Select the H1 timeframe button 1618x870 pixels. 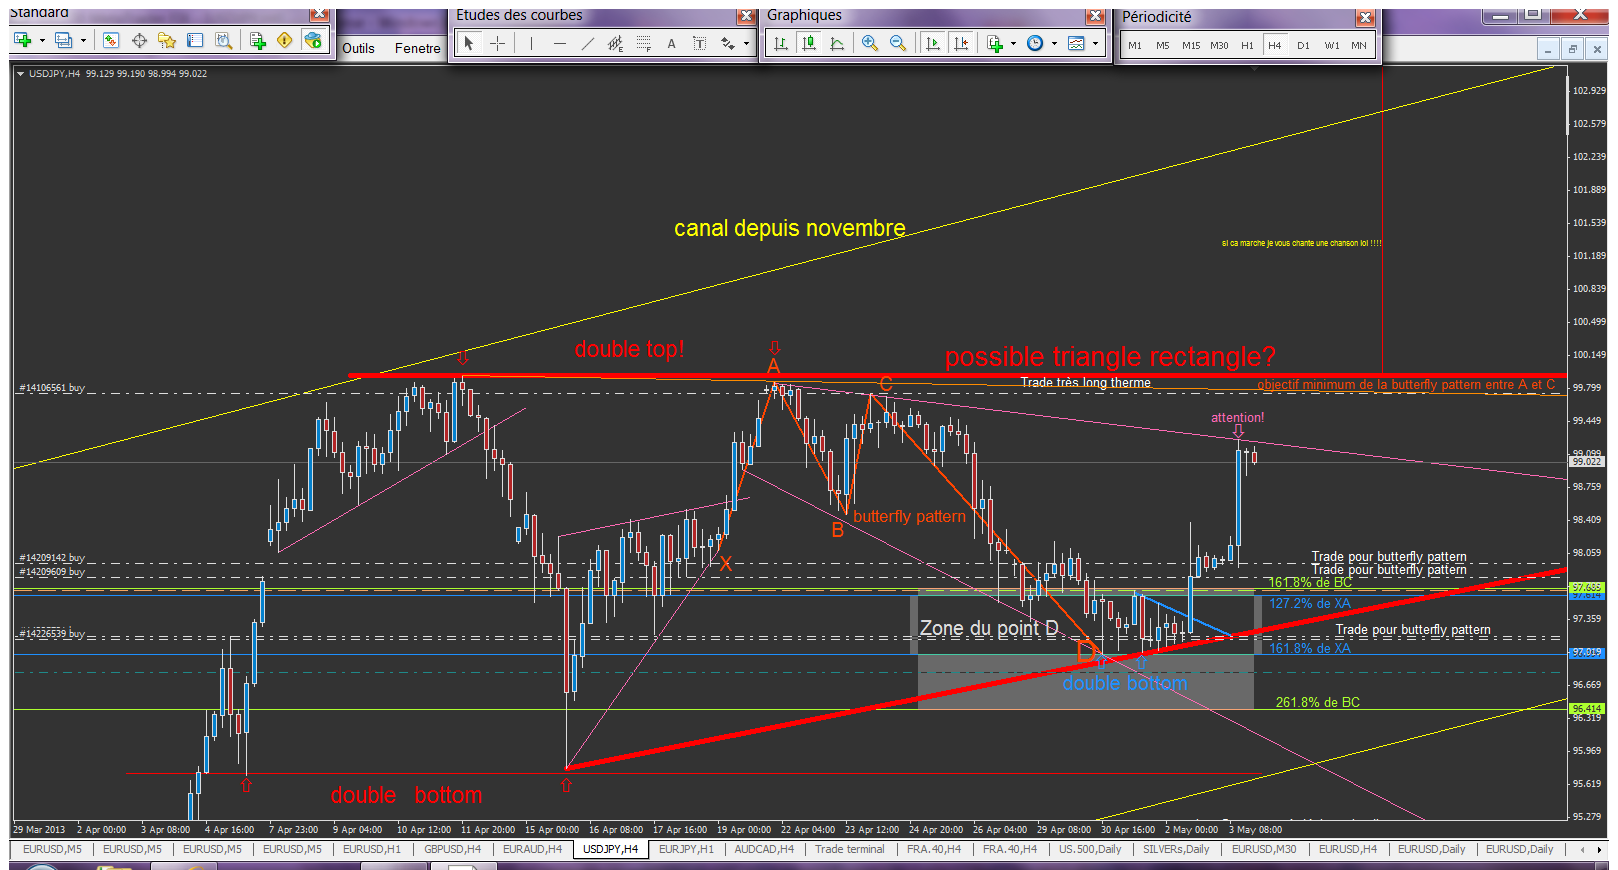[x=1247, y=45]
